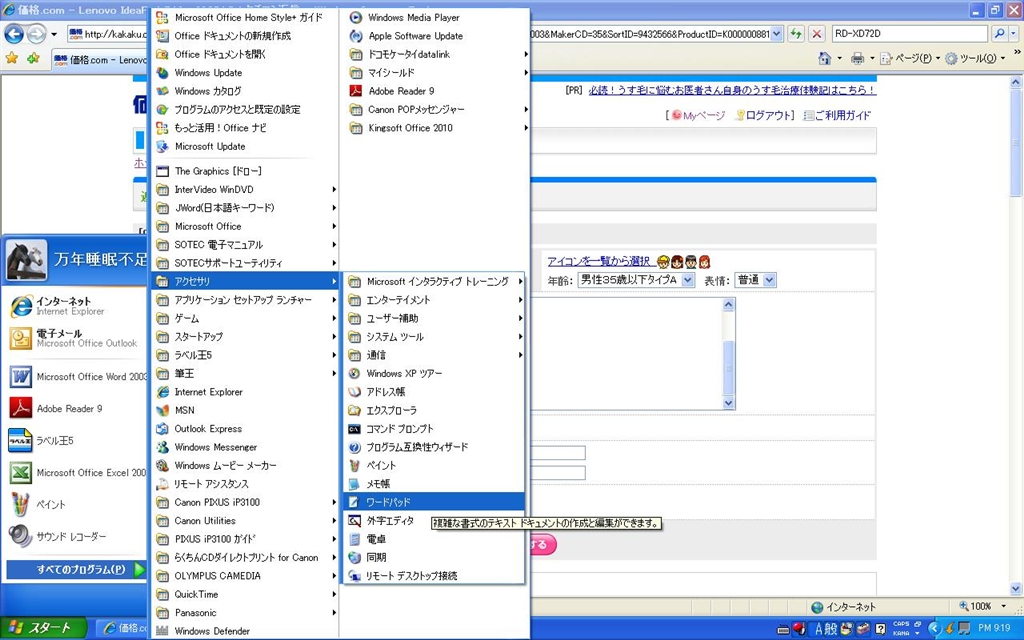
Task: Click the taskbar clock showing PM 9:19
Action: tap(994, 628)
